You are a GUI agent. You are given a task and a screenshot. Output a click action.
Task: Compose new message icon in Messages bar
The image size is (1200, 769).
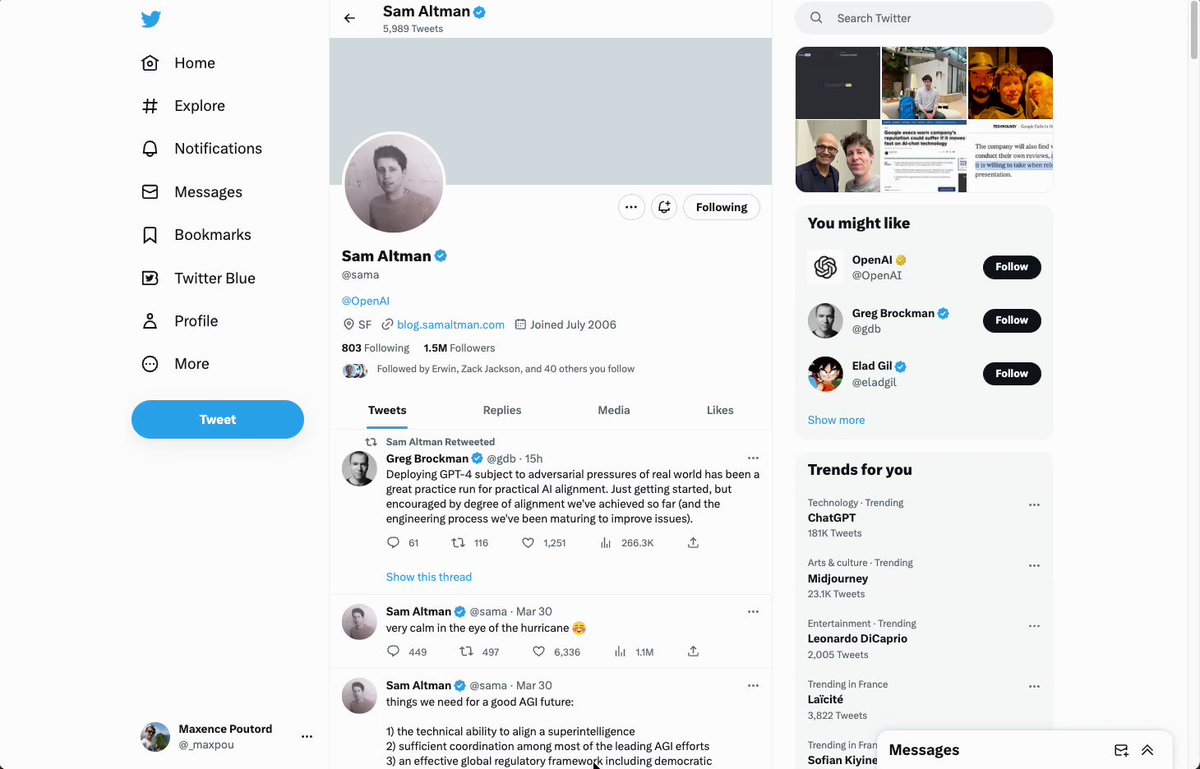[x=1121, y=750]
